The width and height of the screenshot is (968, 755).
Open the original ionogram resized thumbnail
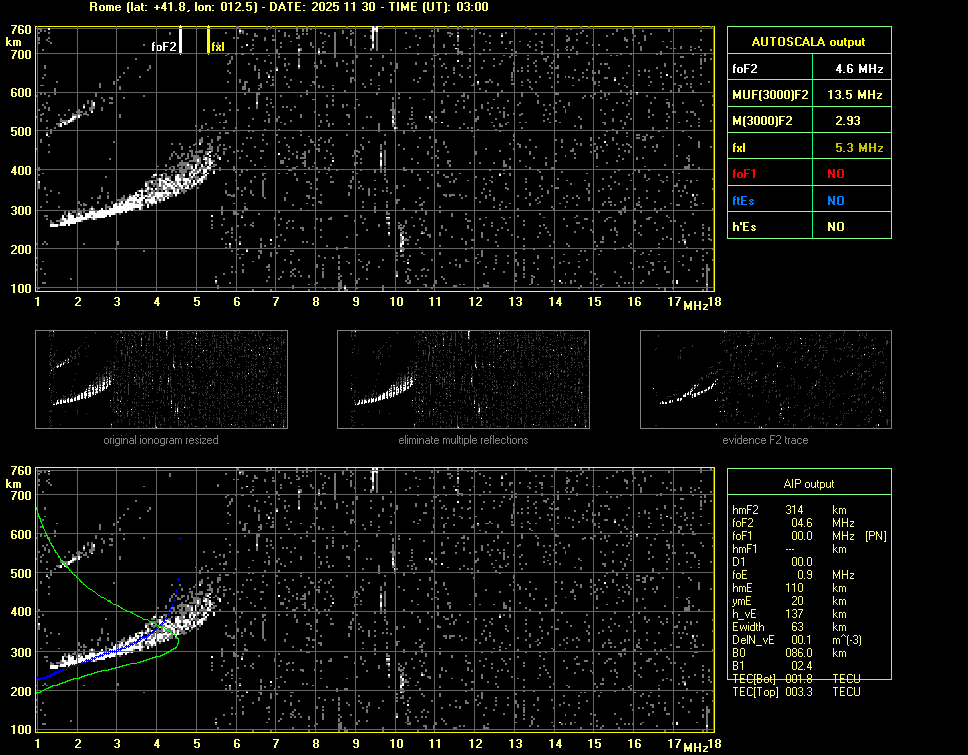161,379
